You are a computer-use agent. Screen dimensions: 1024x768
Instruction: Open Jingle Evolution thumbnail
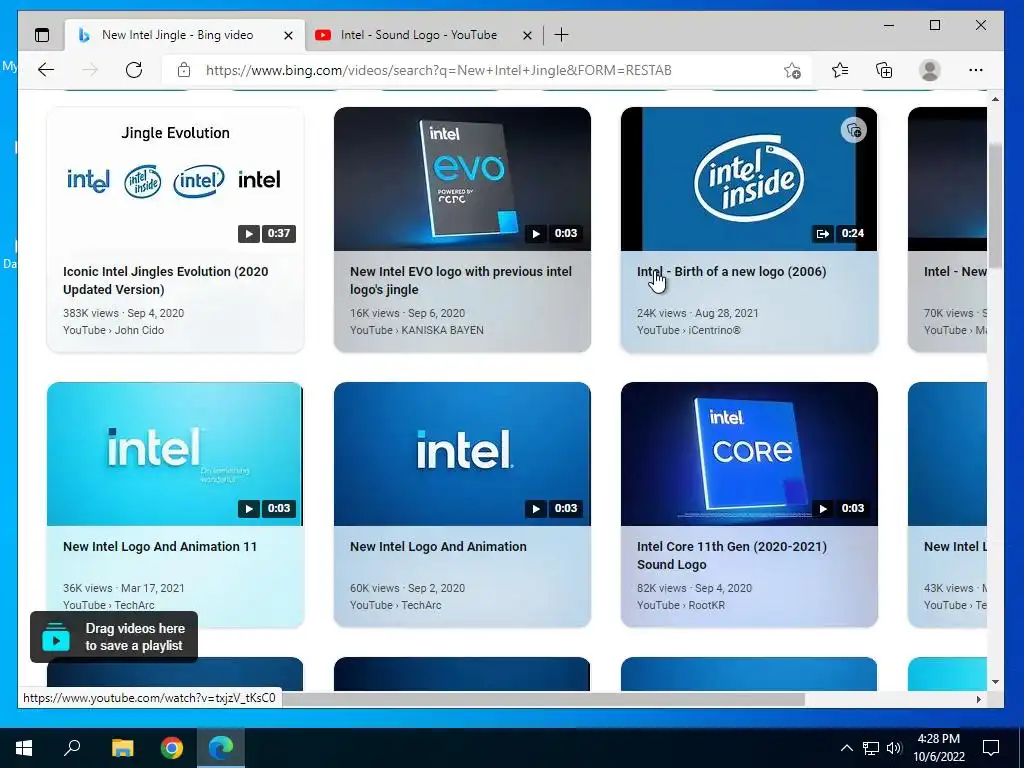tap(175, 179)
